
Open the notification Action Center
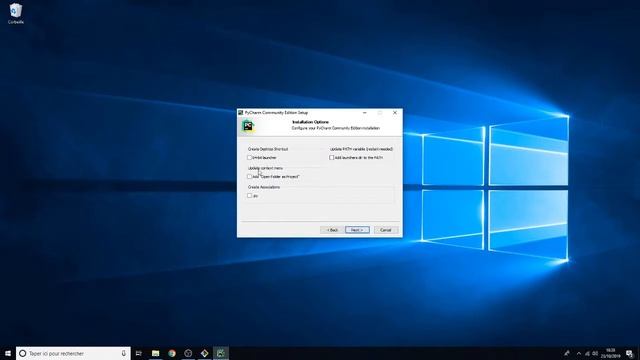629,353
